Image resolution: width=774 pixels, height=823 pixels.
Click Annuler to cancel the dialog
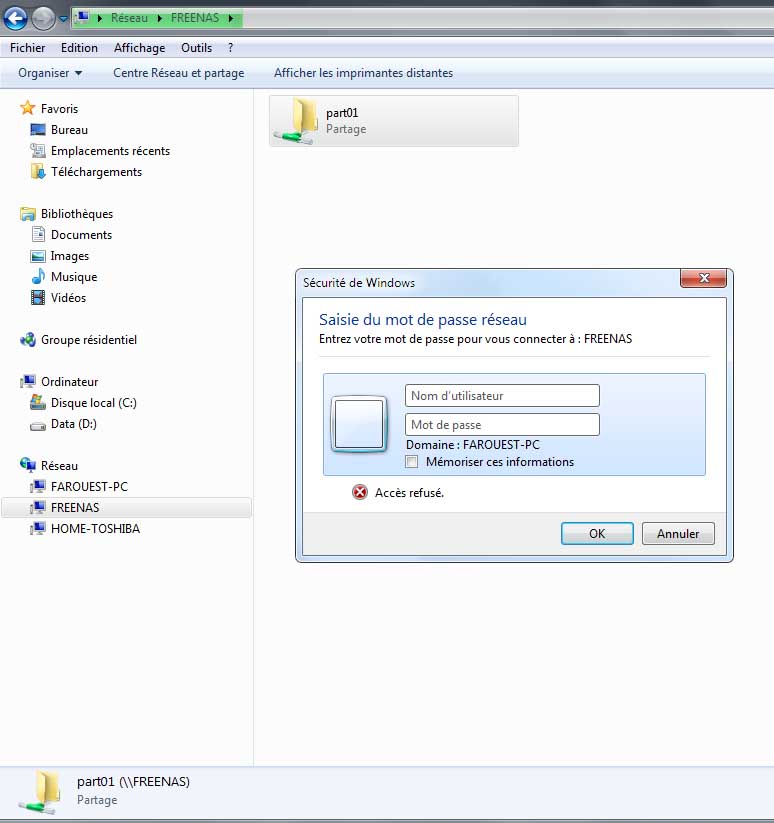click(x=678, y=534)
